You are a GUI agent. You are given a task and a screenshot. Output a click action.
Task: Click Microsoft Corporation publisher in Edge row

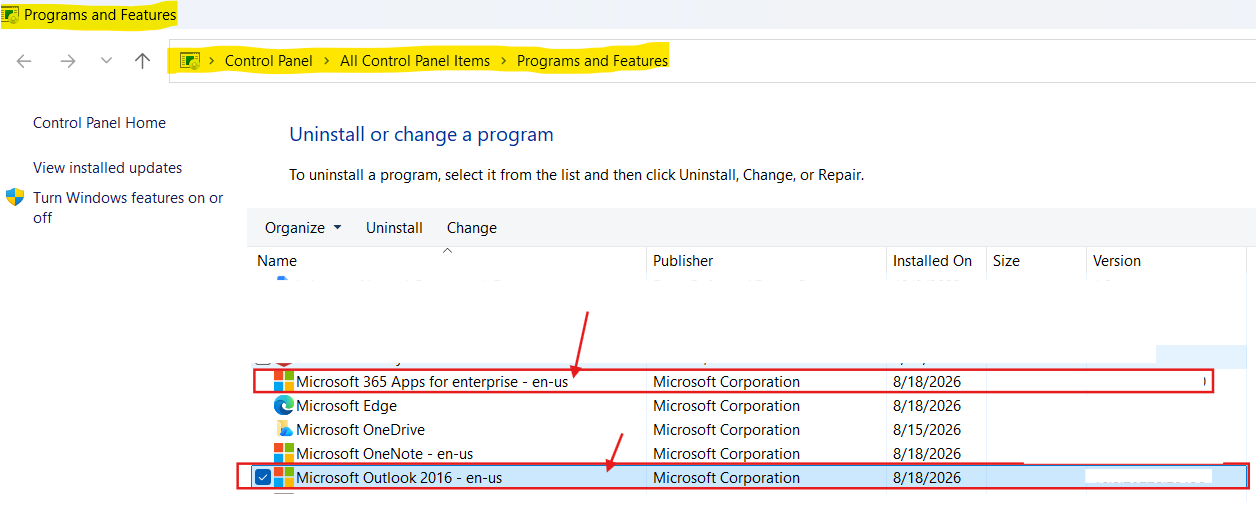coord(726,406)
